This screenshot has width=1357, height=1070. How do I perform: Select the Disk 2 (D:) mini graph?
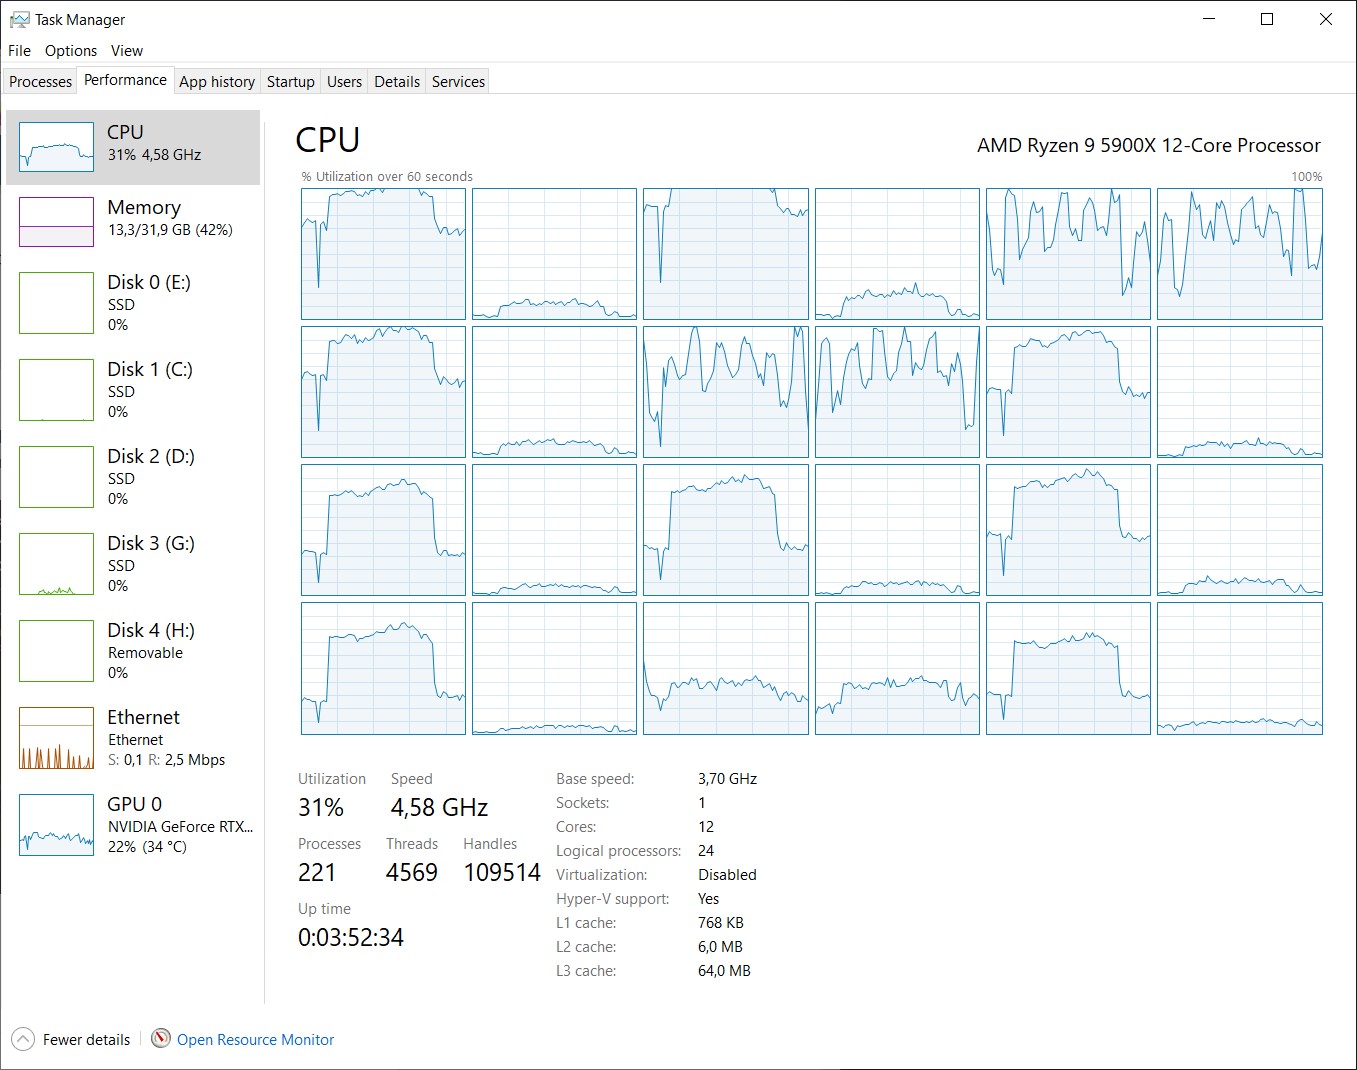56,477
